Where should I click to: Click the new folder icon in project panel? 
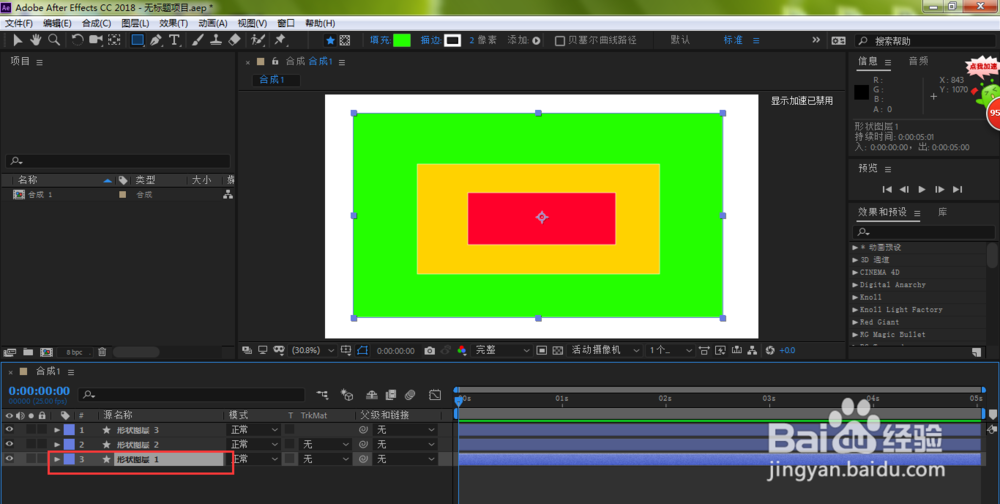click(28, 352)
